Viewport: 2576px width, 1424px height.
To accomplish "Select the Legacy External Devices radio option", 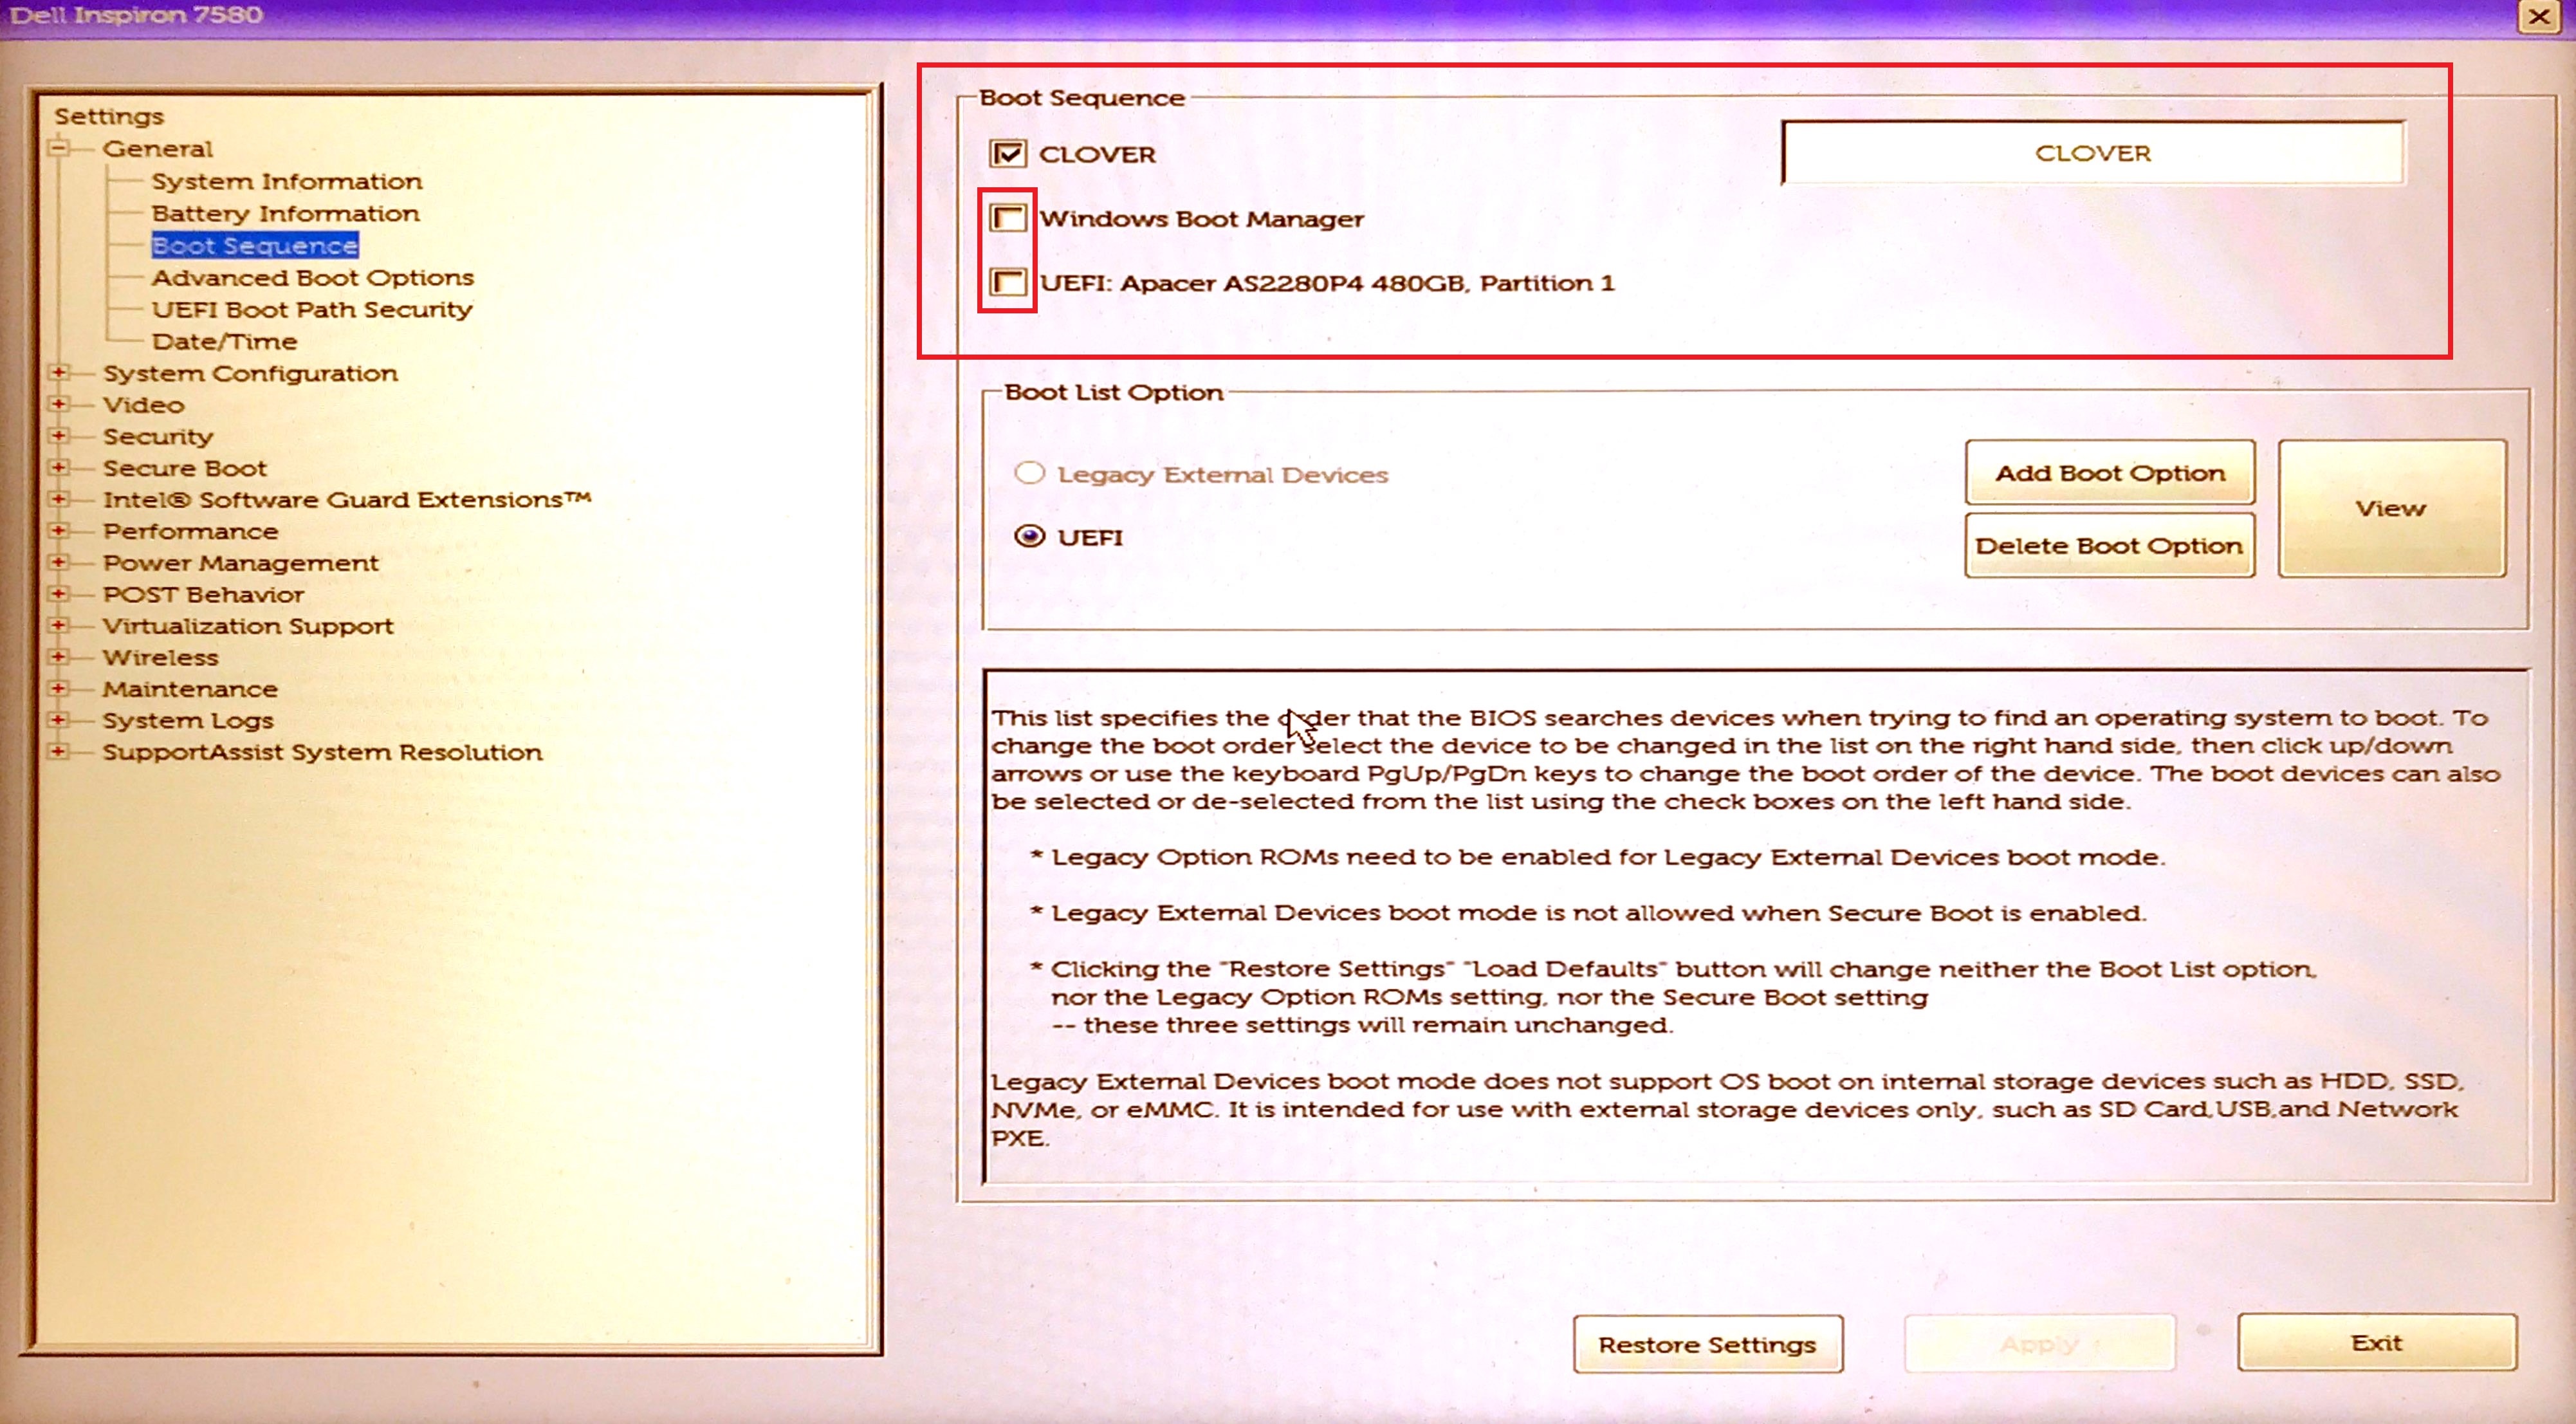I will coord(1029,473).
